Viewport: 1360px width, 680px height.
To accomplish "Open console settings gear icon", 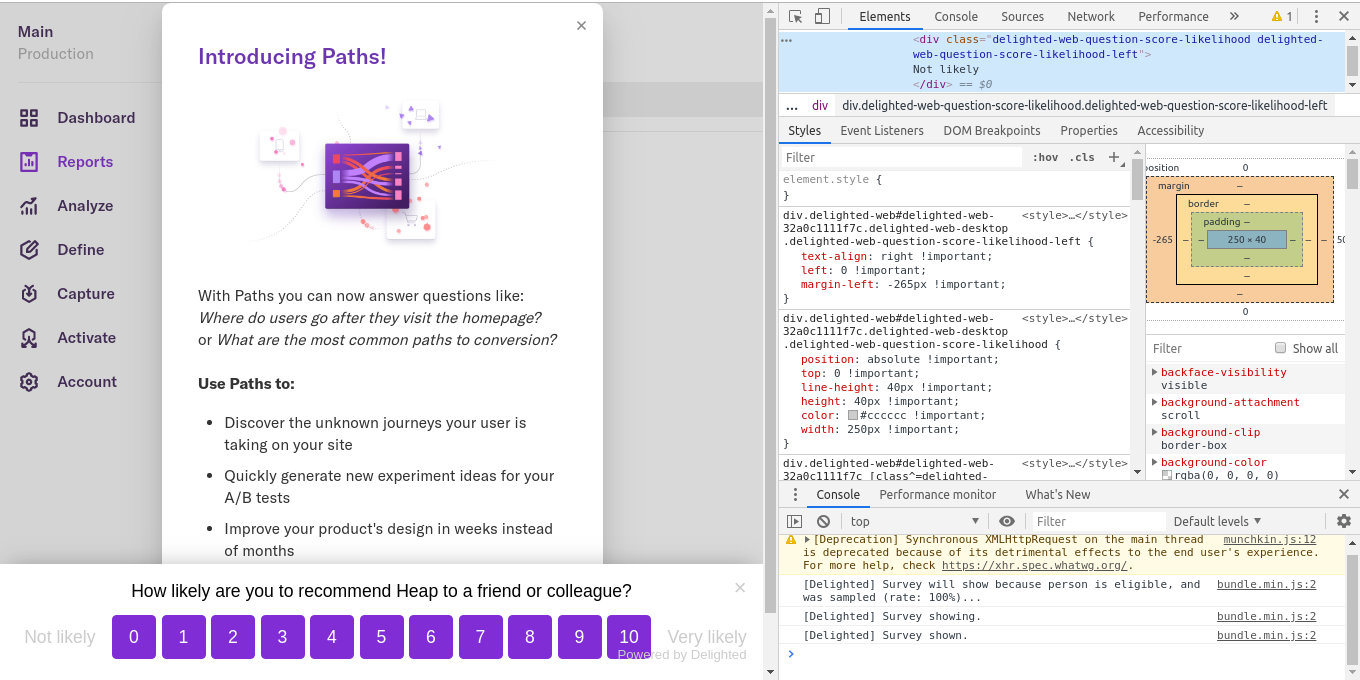I will tap(1344, 521).
